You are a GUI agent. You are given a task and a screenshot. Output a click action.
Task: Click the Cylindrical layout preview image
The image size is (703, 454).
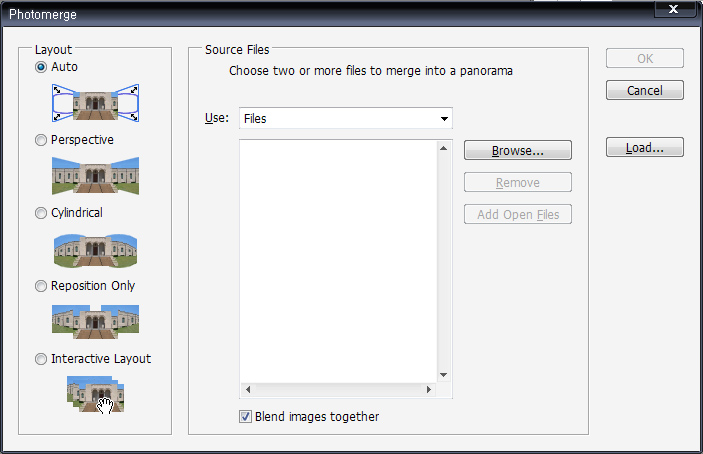pyautogui.click(x=95, y=249)
